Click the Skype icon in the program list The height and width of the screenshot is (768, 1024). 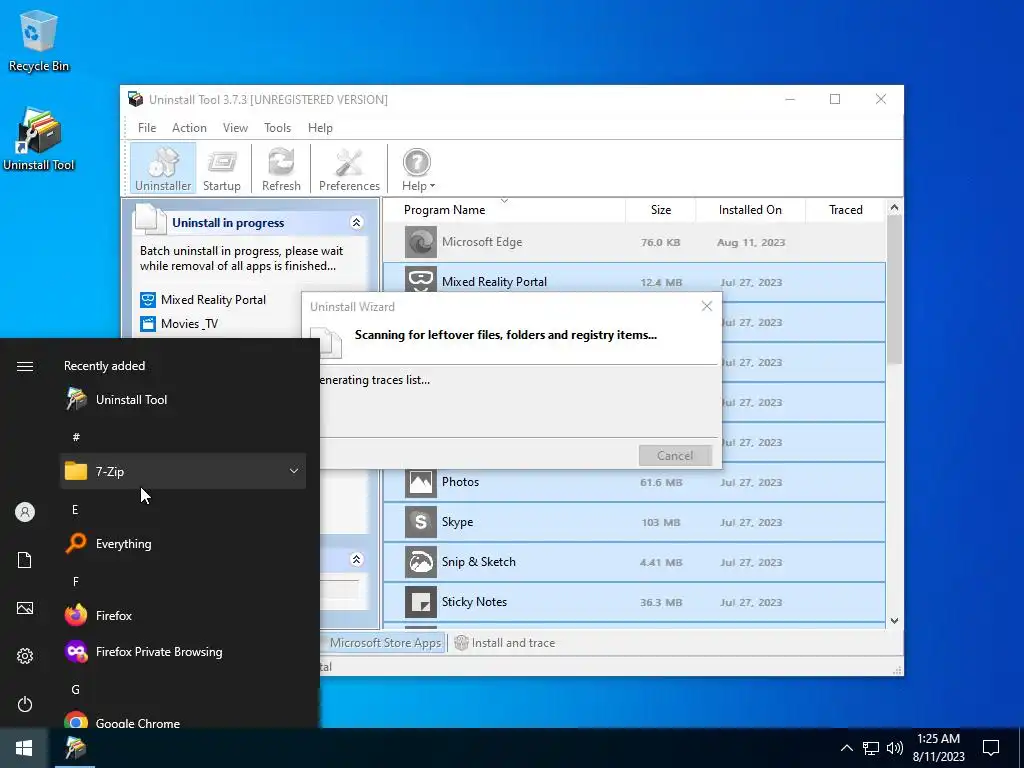pos(421,522)
